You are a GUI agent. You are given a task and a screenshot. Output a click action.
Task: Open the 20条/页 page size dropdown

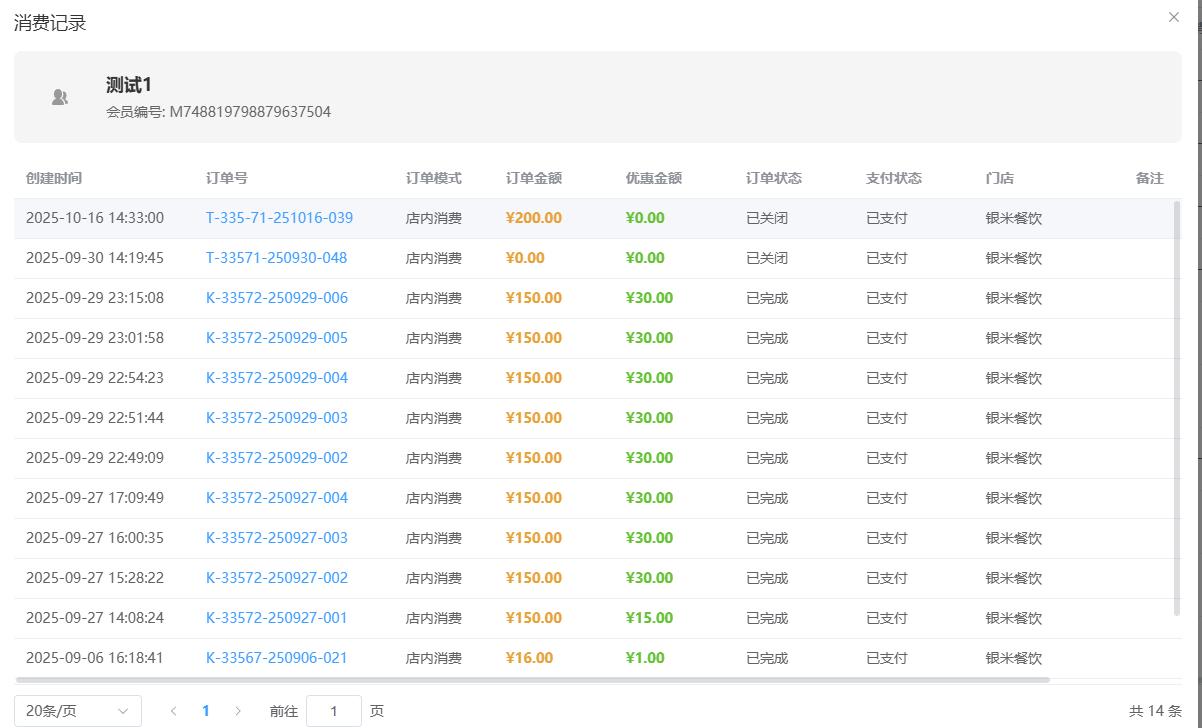click(x=78, y=711)
